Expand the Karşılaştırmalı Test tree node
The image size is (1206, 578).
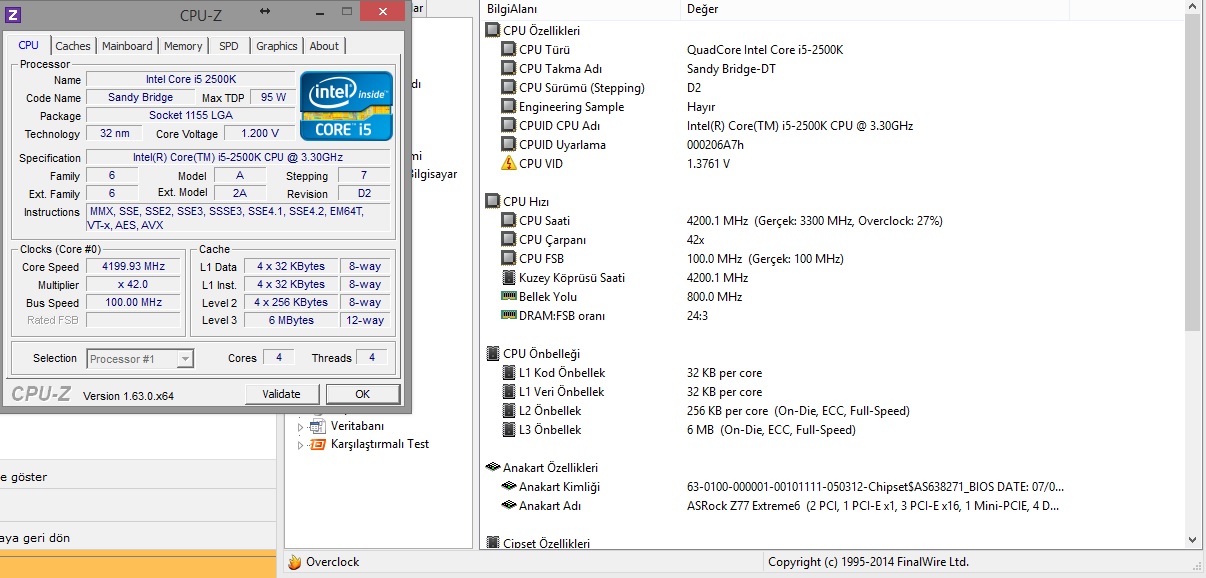(x=300, y=444)
